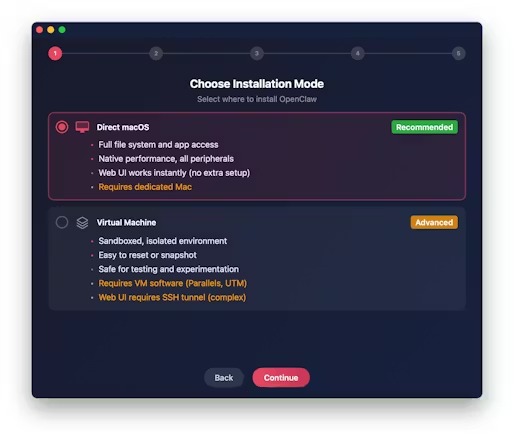The image size is (514, 440).
Task: Select the Virtual Machine radio button
Action: (62, 222)
